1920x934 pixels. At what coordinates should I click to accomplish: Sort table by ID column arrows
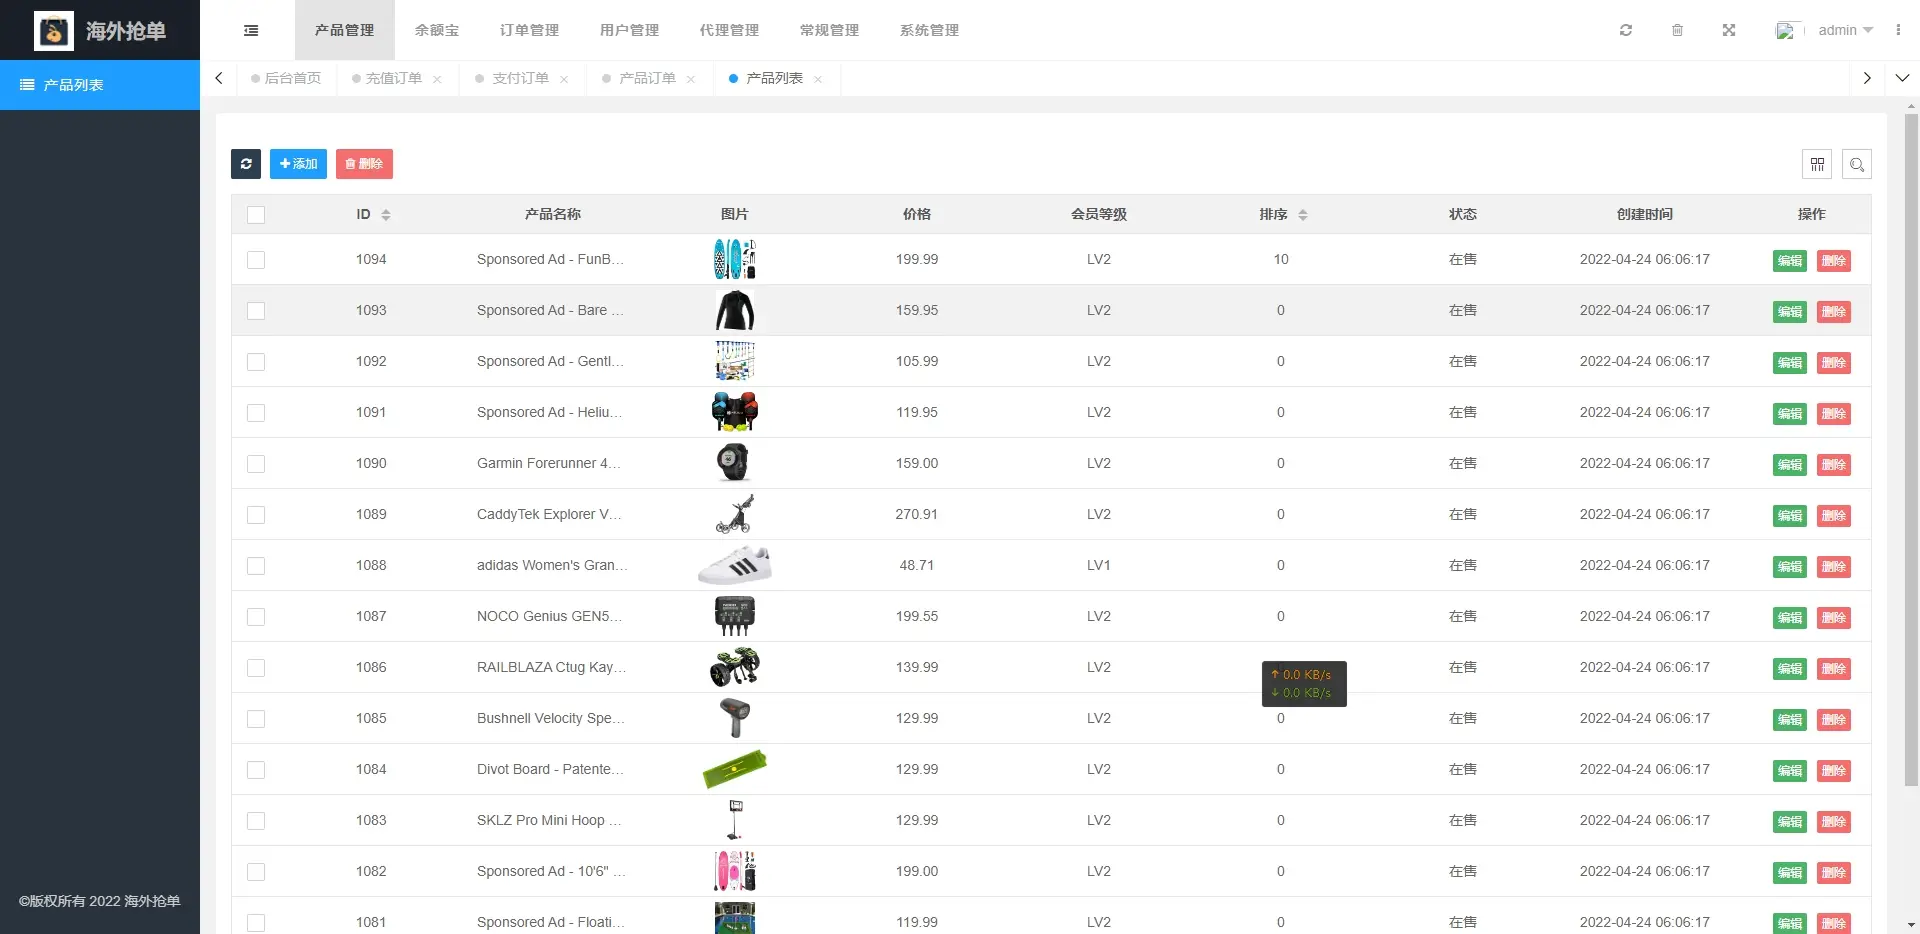386,215
